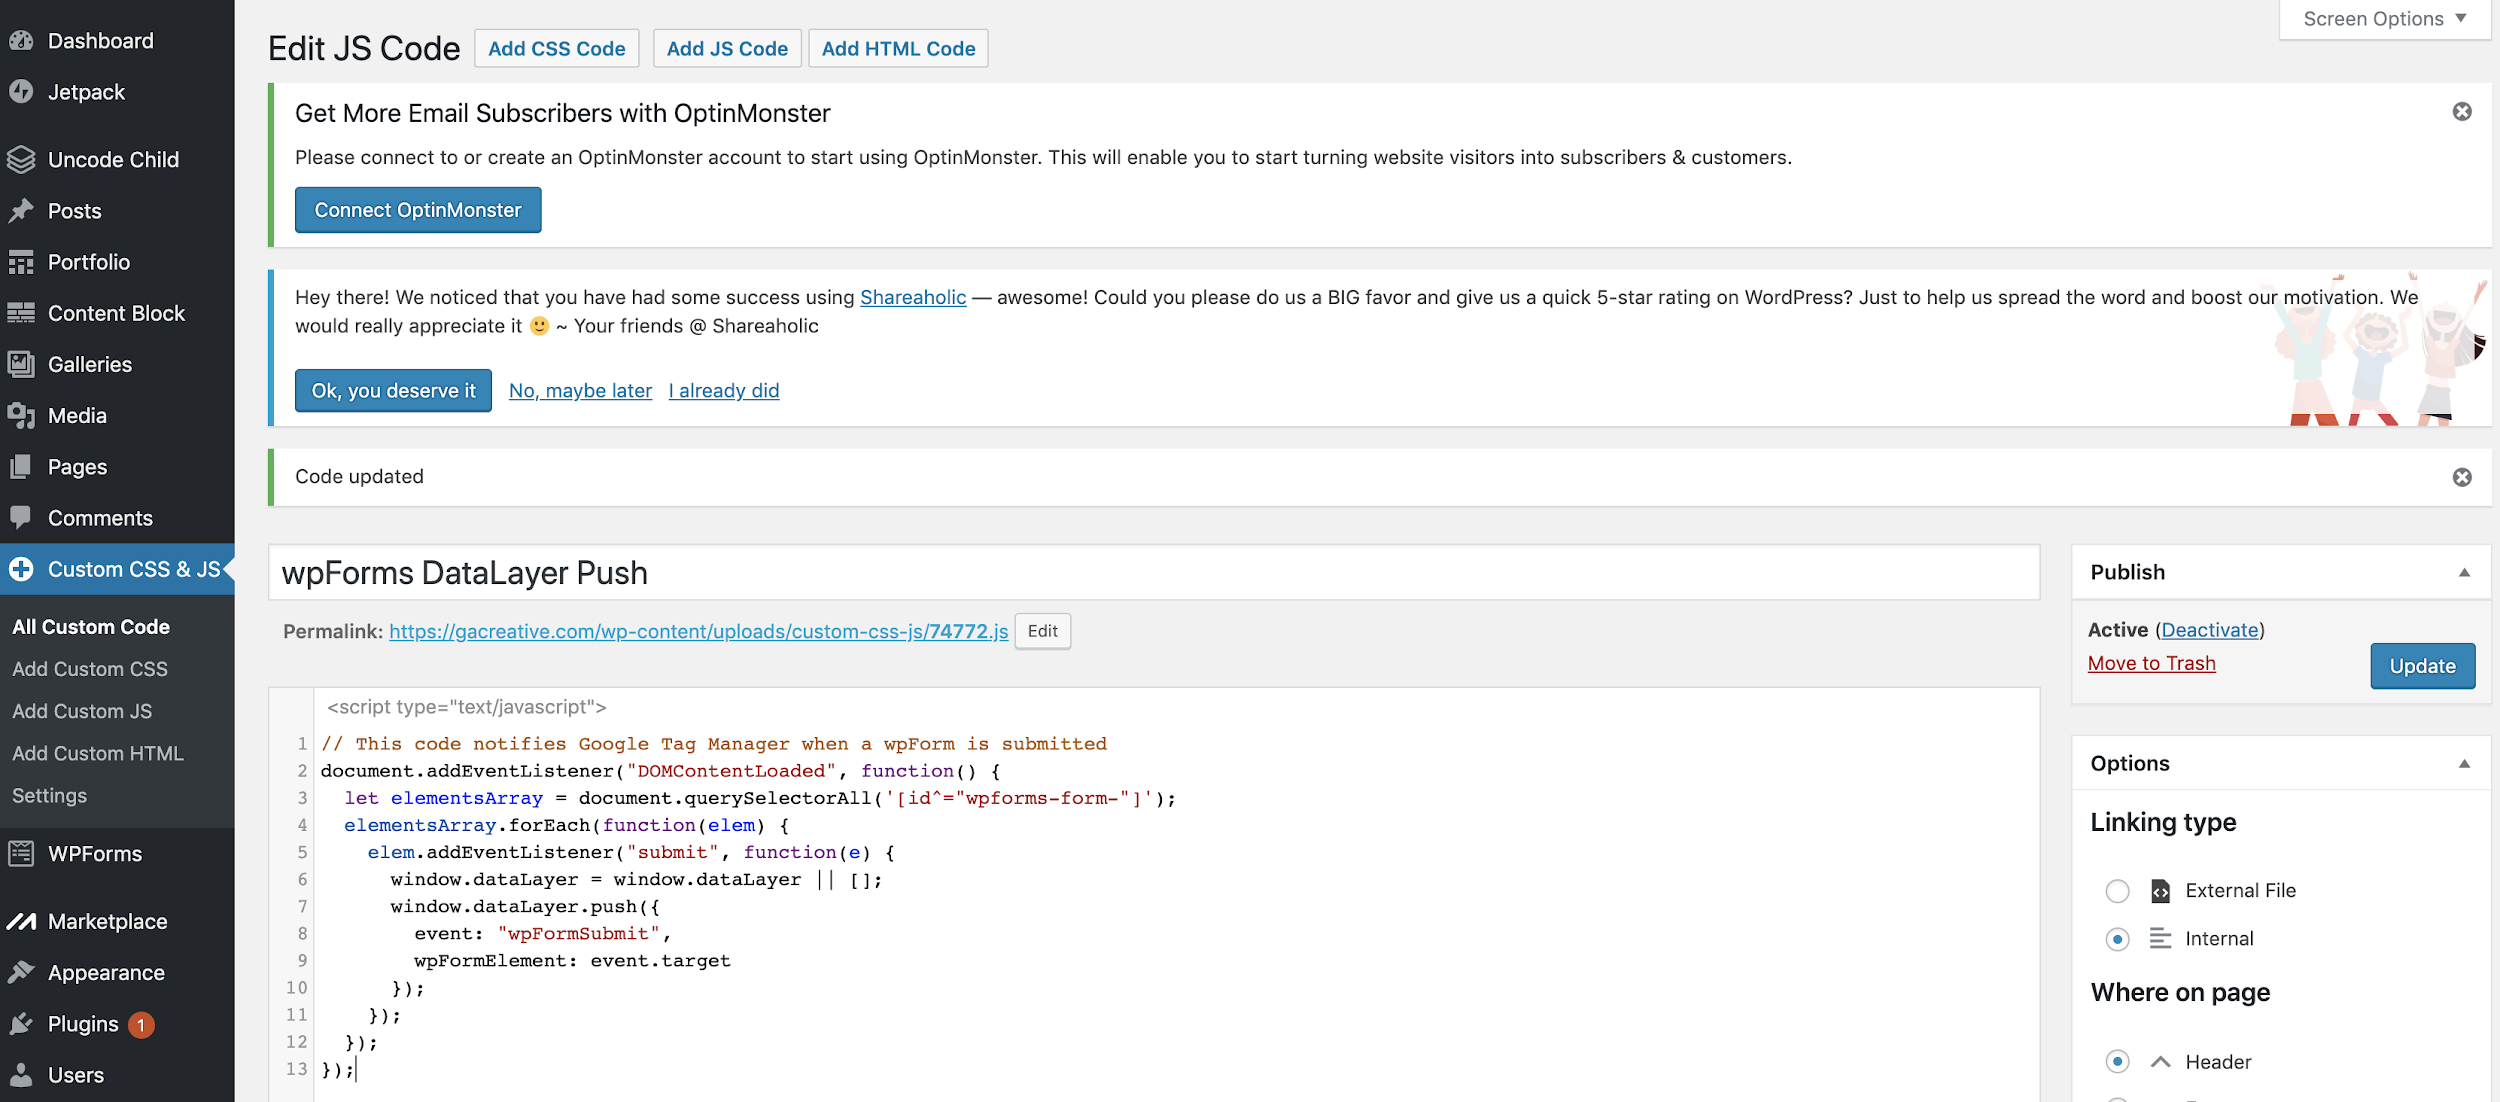
Task: Click the Plugins icon with update badge
Action: pos(21,1024)
